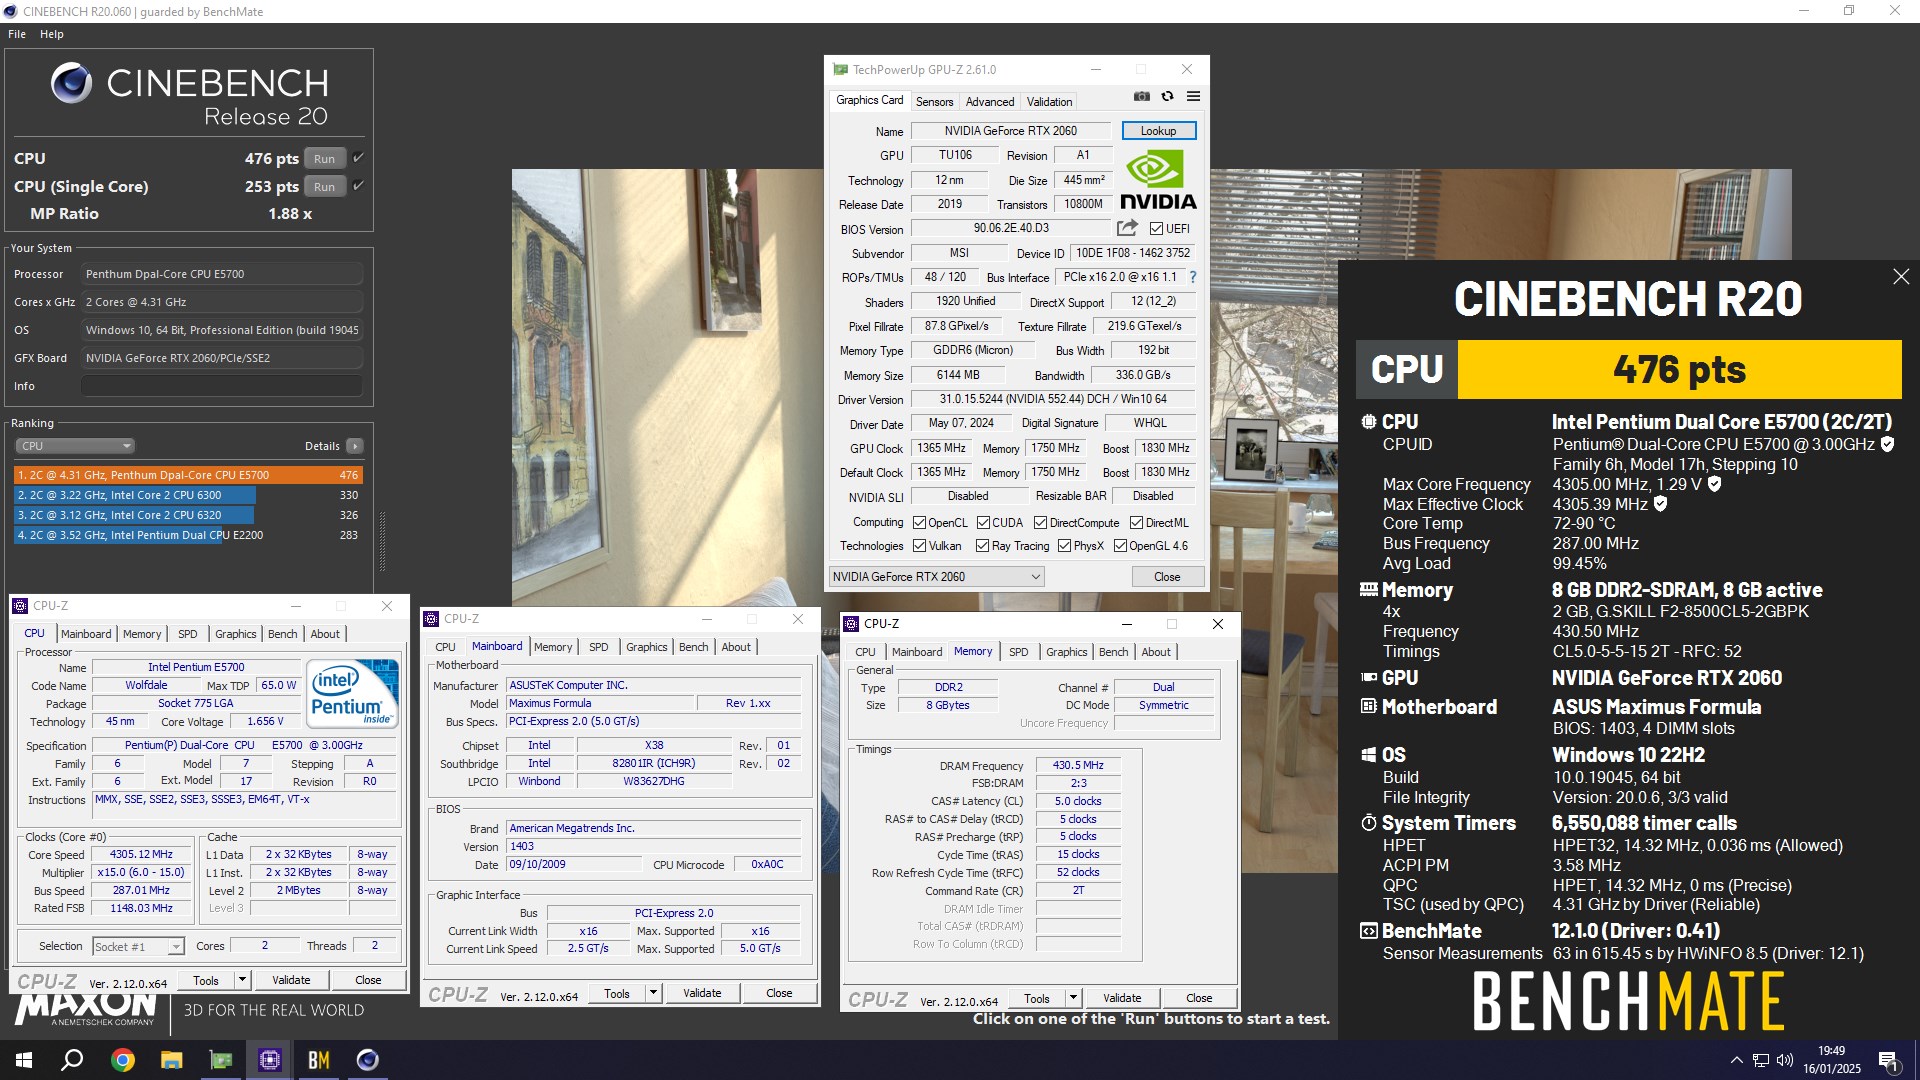
Task: Click the BIOS export share icon
Action: click(x=1127, y=228)
